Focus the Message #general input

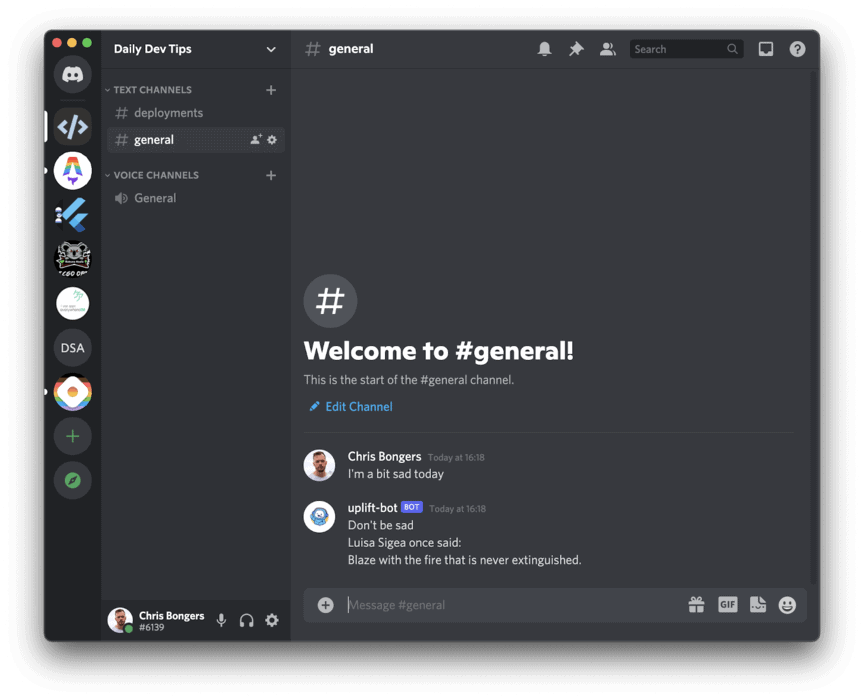(512, 605)
